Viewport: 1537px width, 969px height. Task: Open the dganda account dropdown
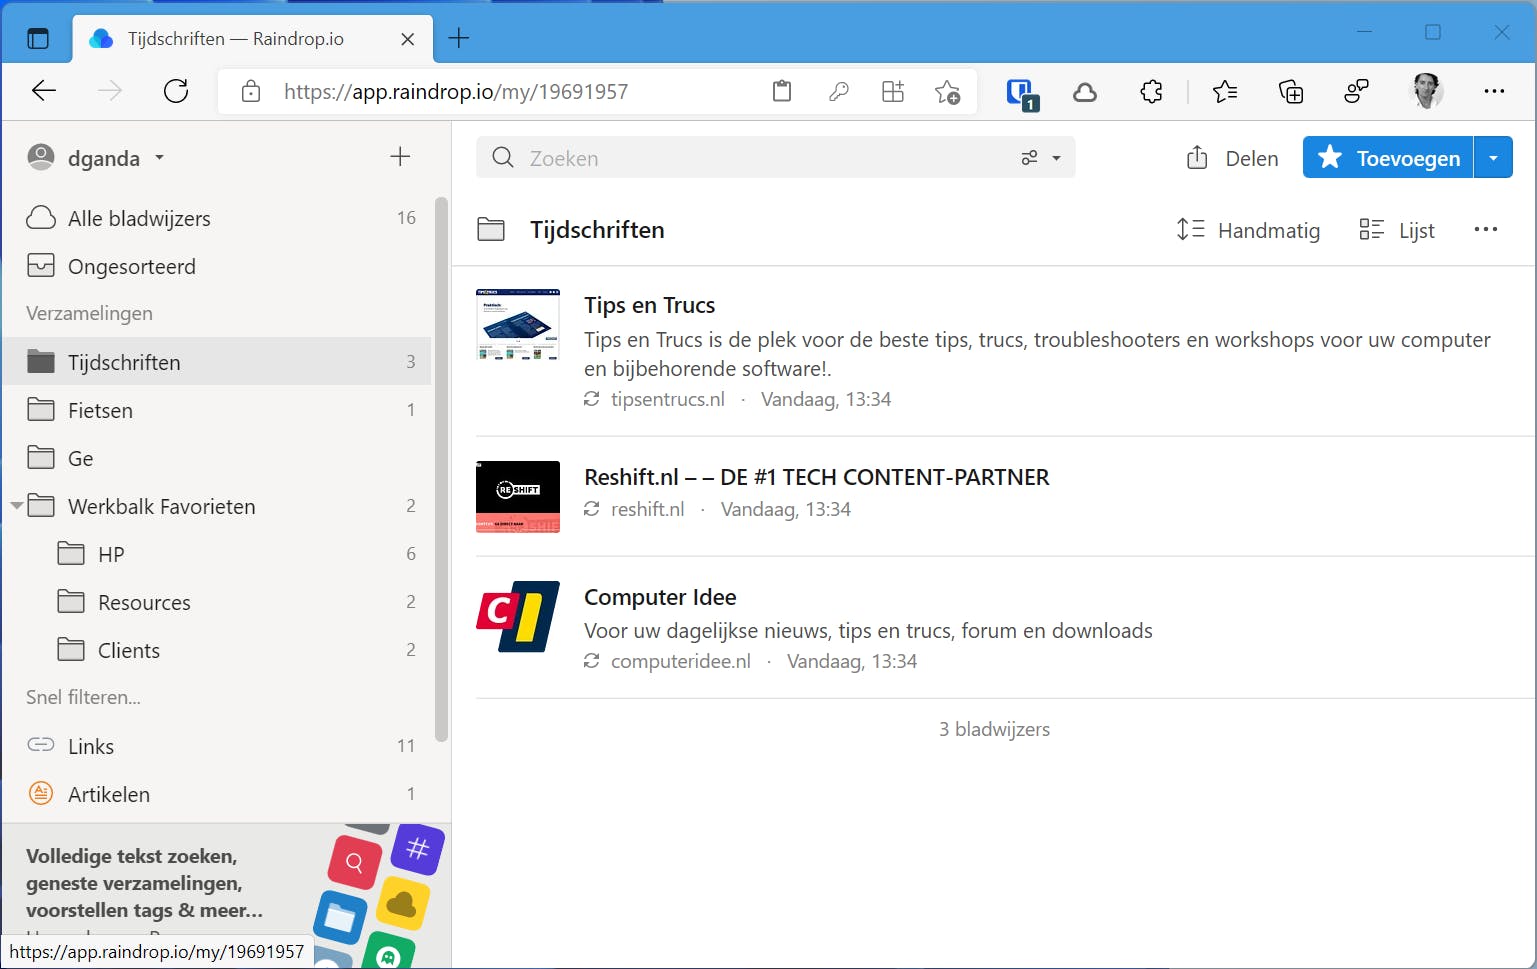point(159,157)
